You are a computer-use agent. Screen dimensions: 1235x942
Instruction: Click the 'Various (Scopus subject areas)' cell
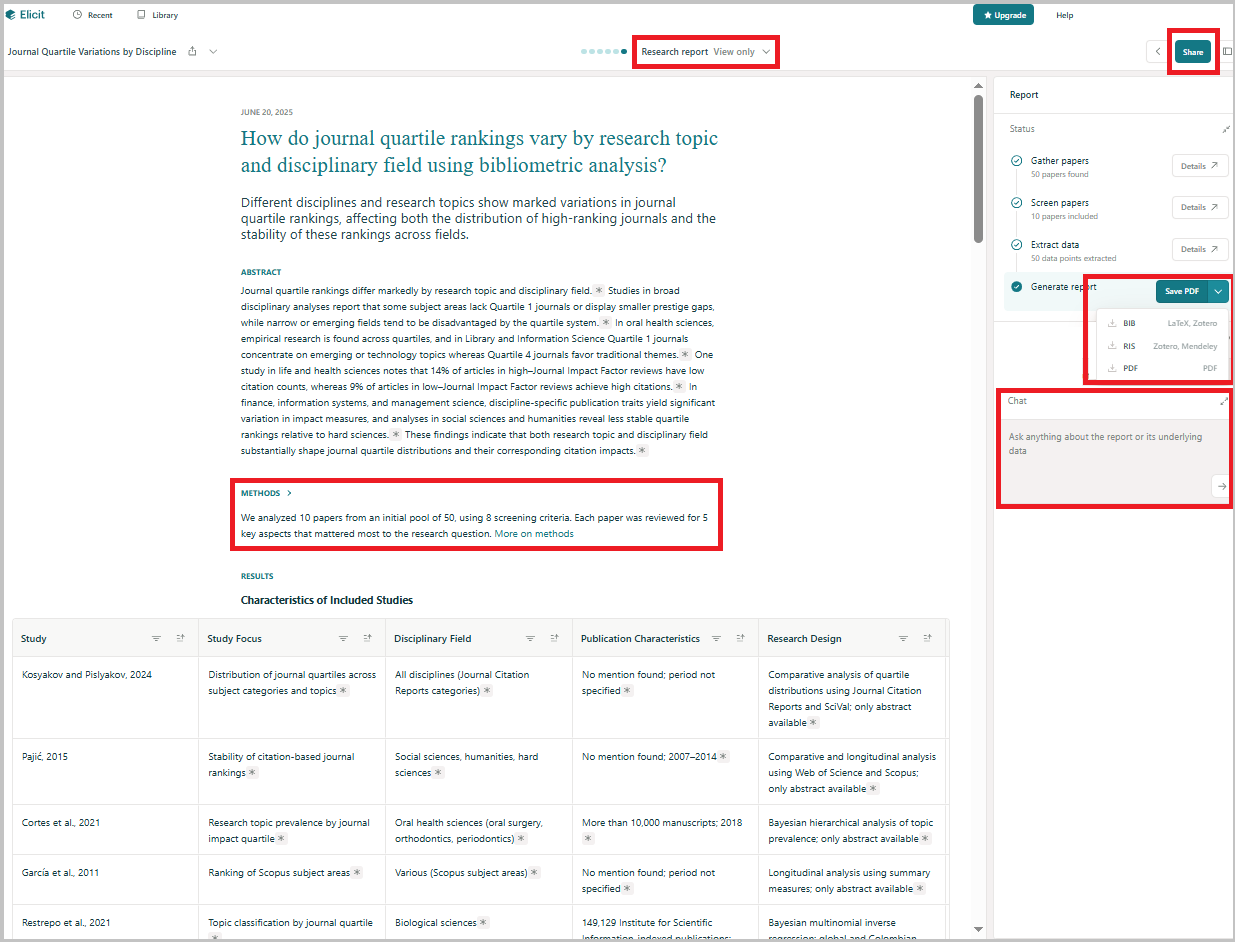pos(479,879)
